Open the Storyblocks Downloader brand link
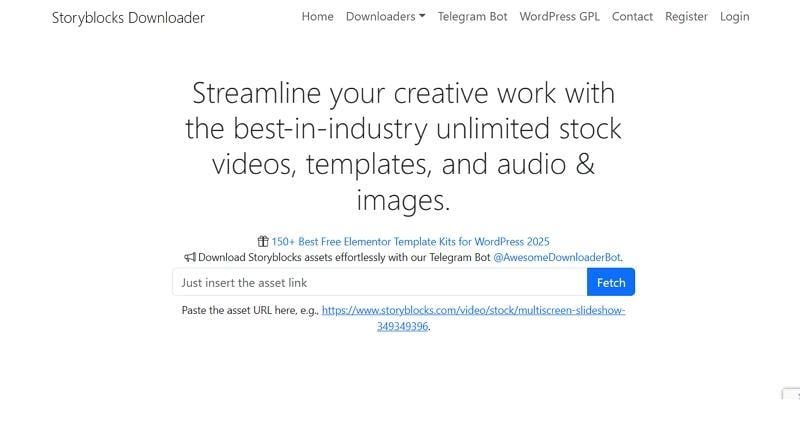 pyautogui.click(x=128, y=17)
